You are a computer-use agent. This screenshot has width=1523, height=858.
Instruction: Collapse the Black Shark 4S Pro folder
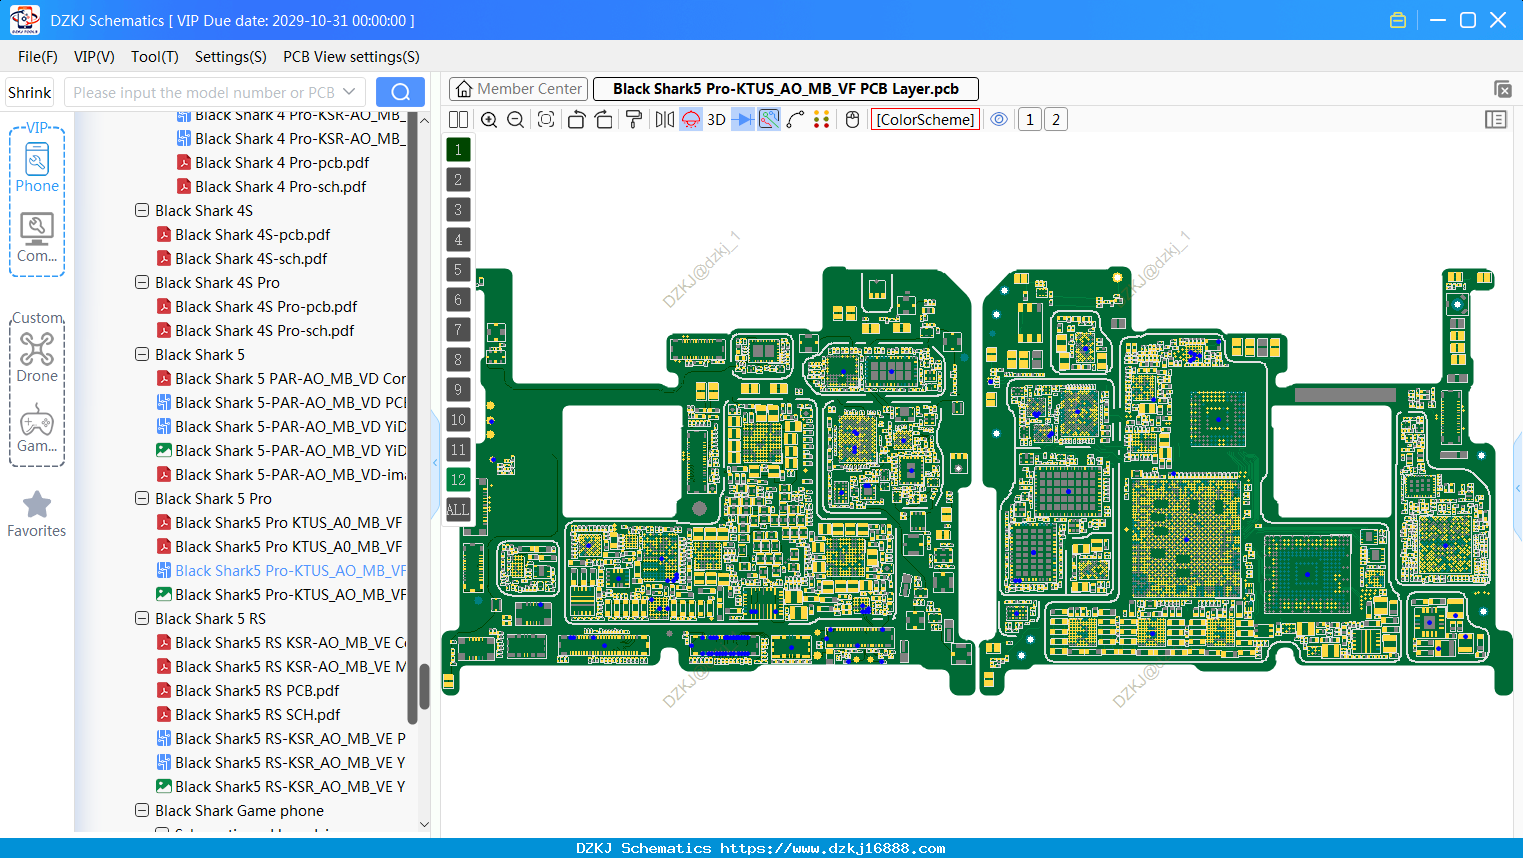pyautogui.click(x=142, y=282)
